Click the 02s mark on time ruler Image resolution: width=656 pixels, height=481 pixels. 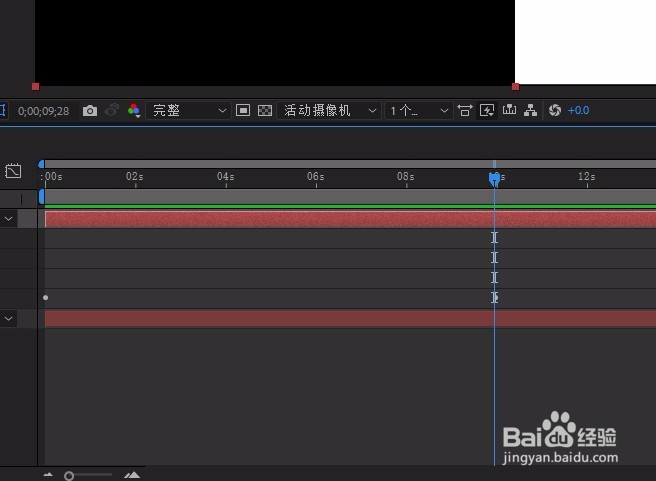point(135,177)
